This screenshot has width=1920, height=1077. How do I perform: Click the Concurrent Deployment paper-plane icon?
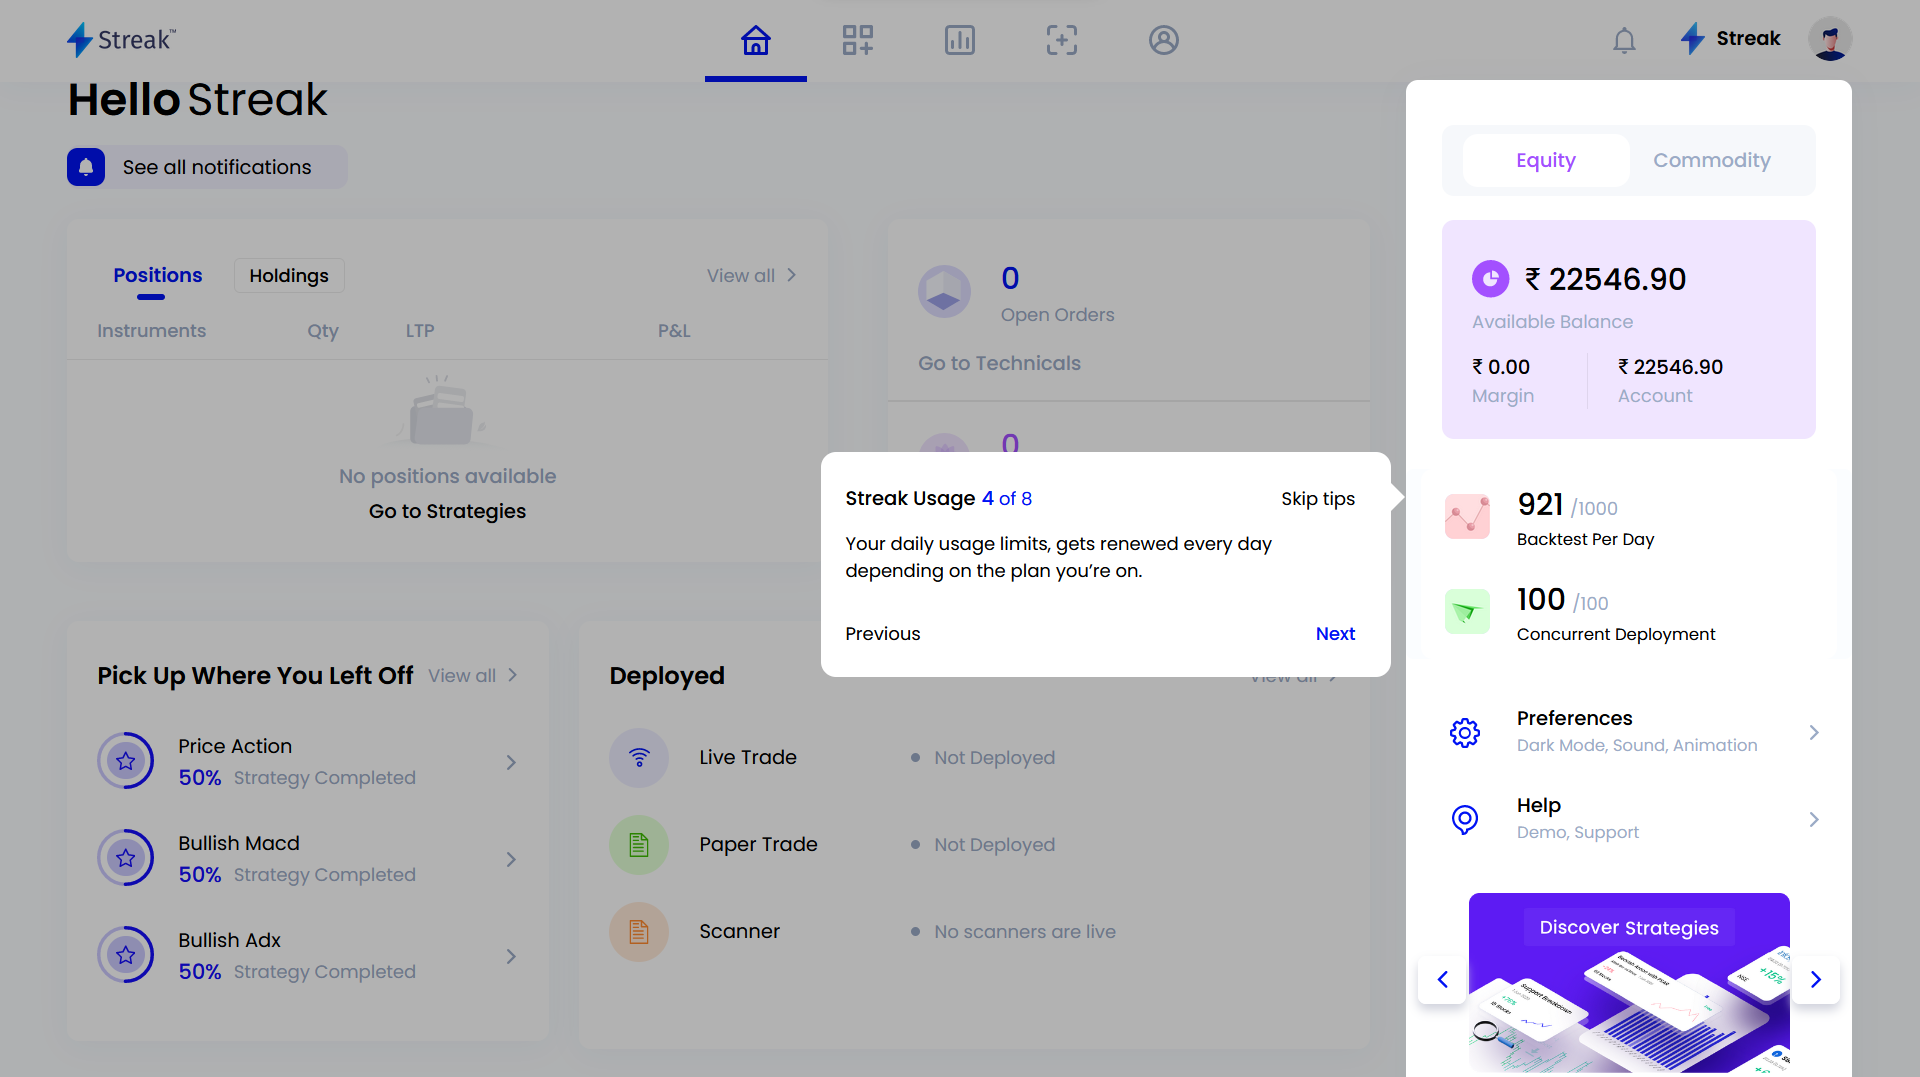tap(1467, 611)
